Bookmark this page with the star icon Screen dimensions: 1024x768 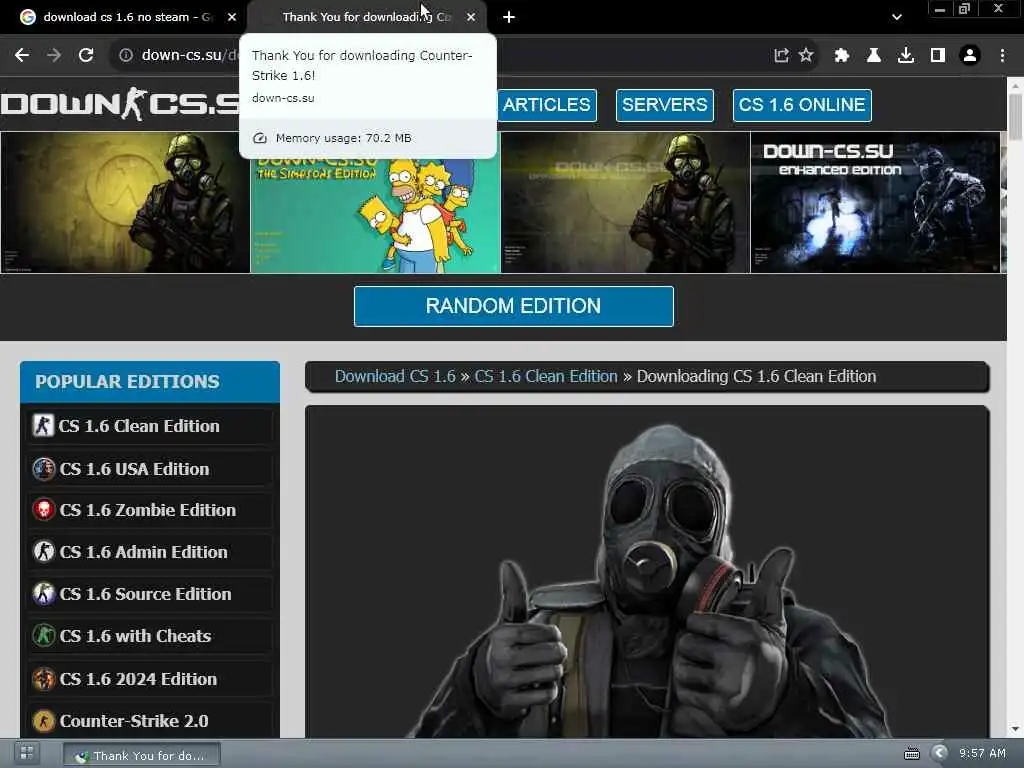click(x=806, y=56)
